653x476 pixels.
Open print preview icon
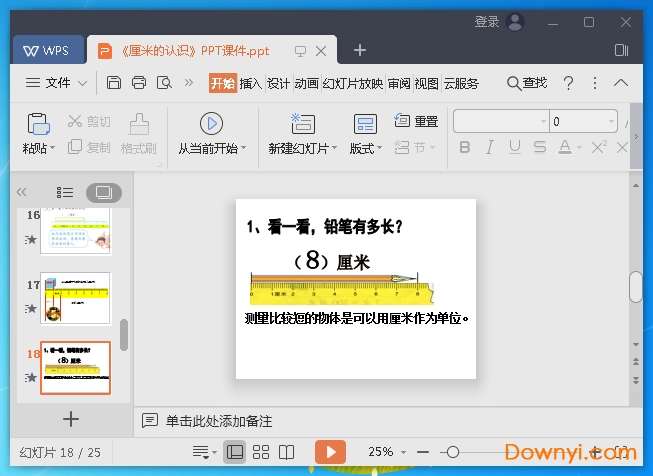click(164, 83)
